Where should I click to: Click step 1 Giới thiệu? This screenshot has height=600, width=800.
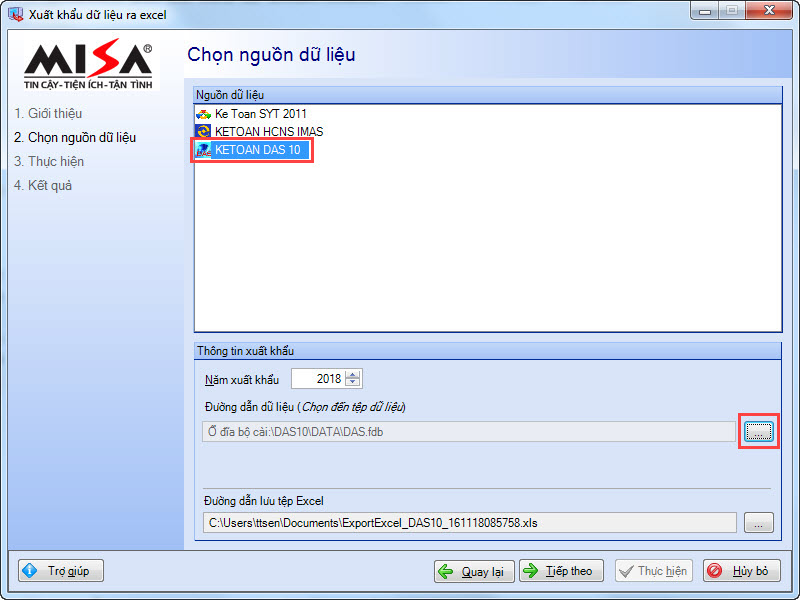click(x=48, y=113)
